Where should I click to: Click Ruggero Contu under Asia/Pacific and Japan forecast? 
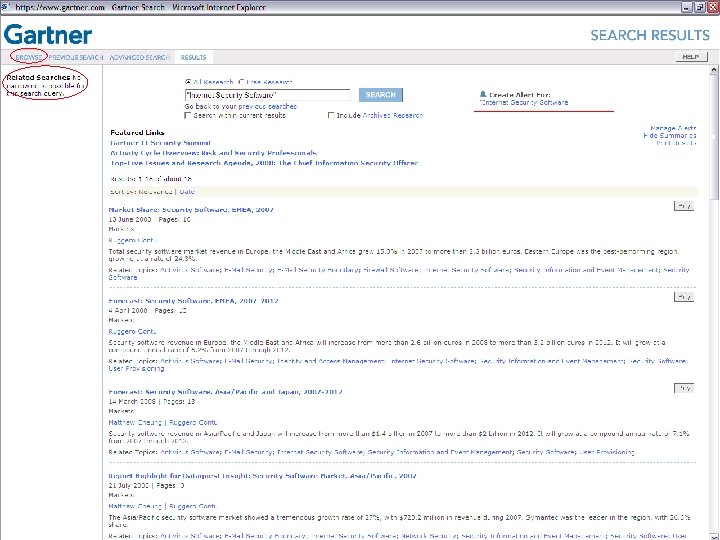pyautogui.click(x=193, y=422)
